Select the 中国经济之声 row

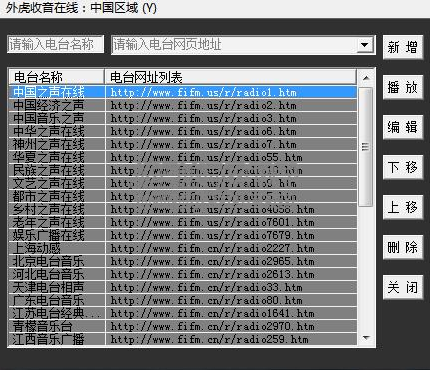tap(183, 105)
